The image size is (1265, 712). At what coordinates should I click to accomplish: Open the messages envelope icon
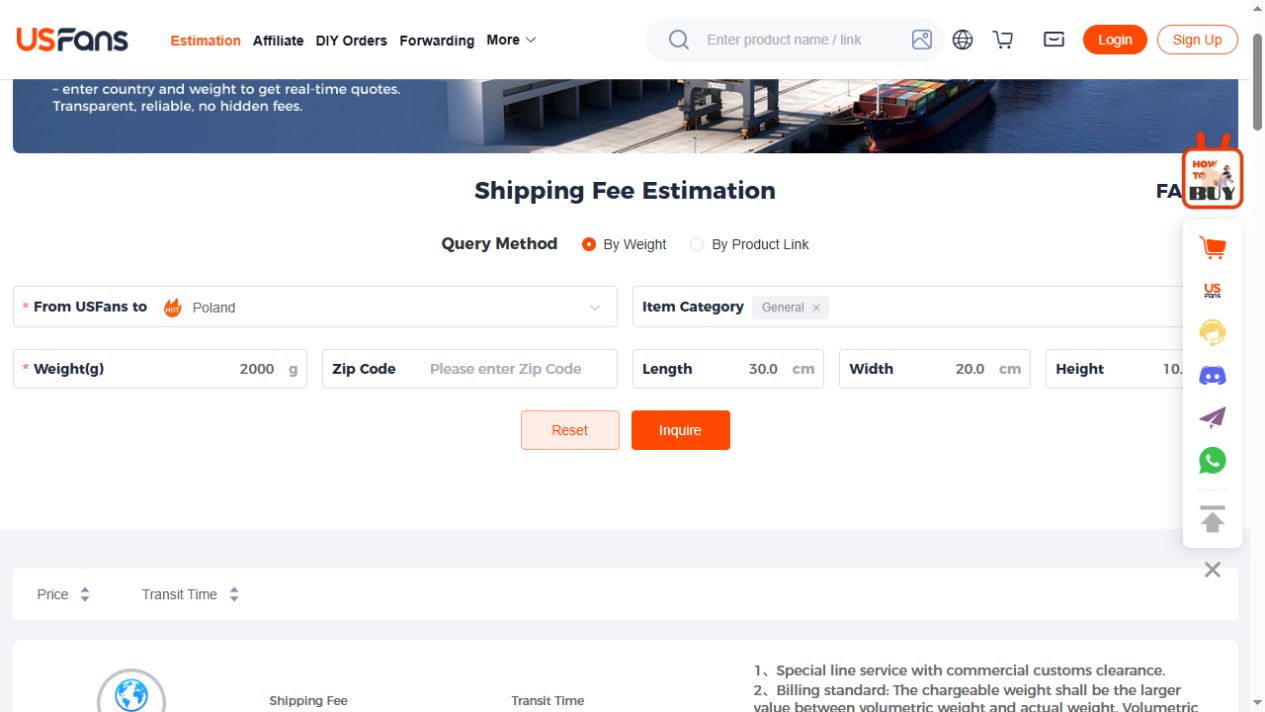coord(1054,40)
